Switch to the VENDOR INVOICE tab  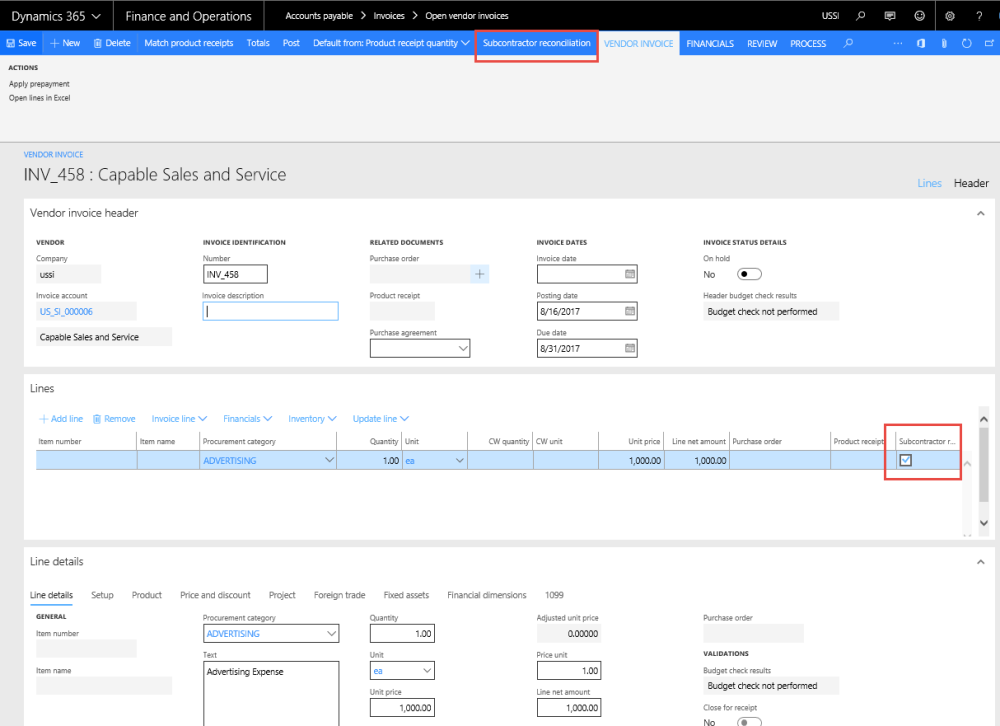tap(638, 43)
